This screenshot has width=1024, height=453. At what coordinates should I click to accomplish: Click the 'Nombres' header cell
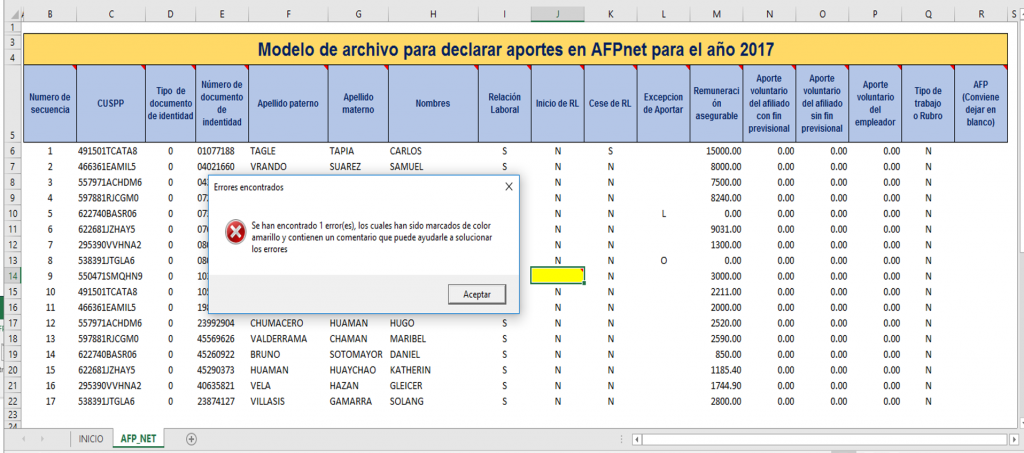pyautogui.click(x=433, y=103)
